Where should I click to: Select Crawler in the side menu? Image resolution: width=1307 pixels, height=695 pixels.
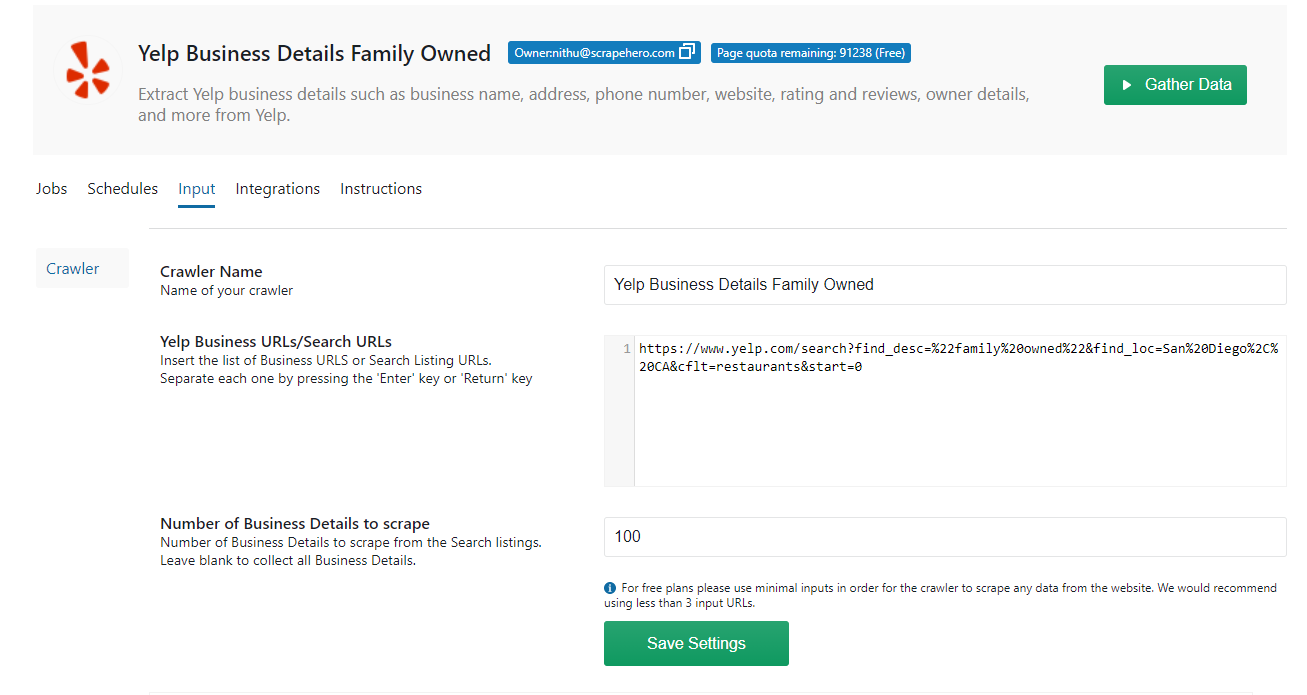tap(82, 268)
